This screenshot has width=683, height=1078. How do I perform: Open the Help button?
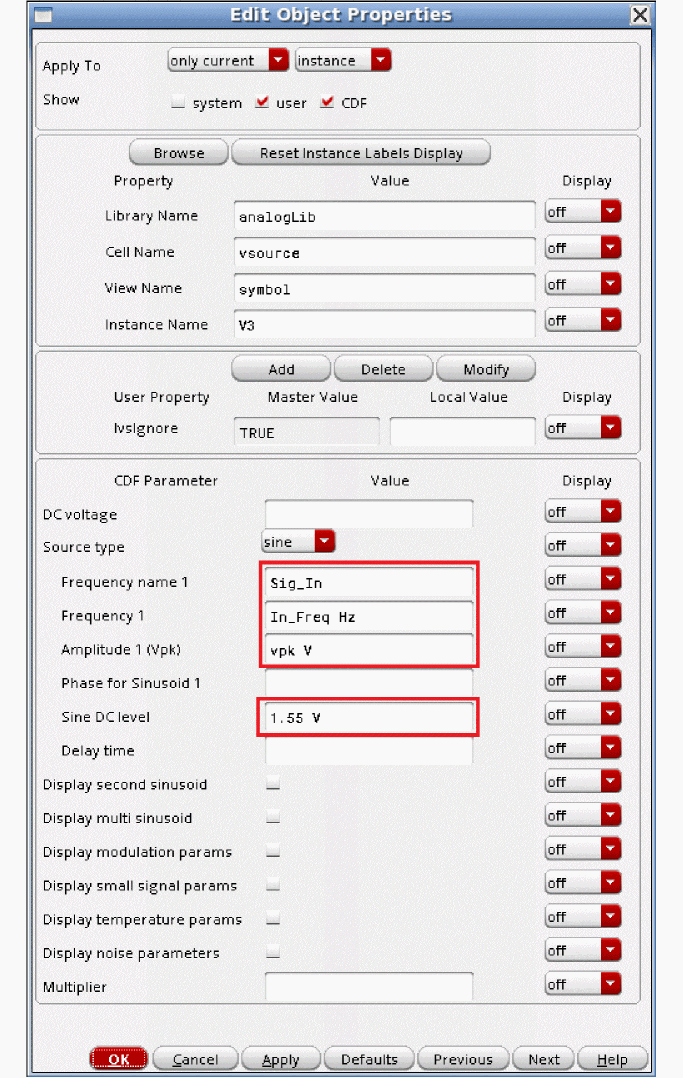pos(612,1059)
